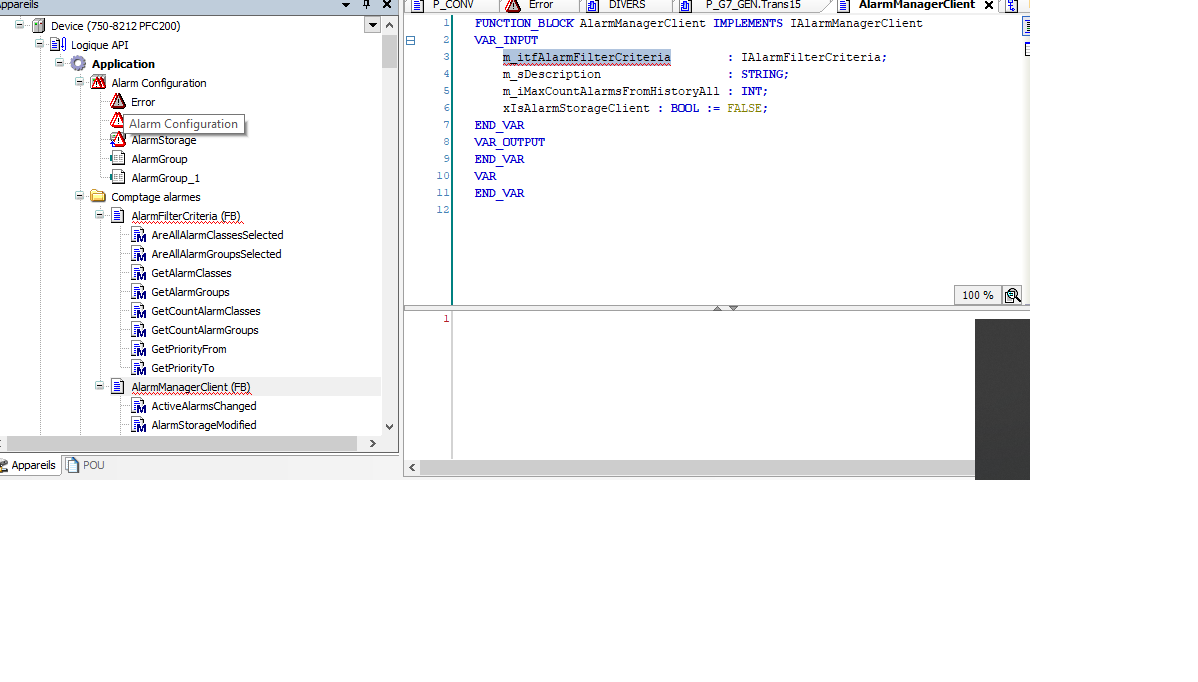1198x682 pixels.
Task: Switch to the DIVERS editor tab
Action: (x=626, y=5)
